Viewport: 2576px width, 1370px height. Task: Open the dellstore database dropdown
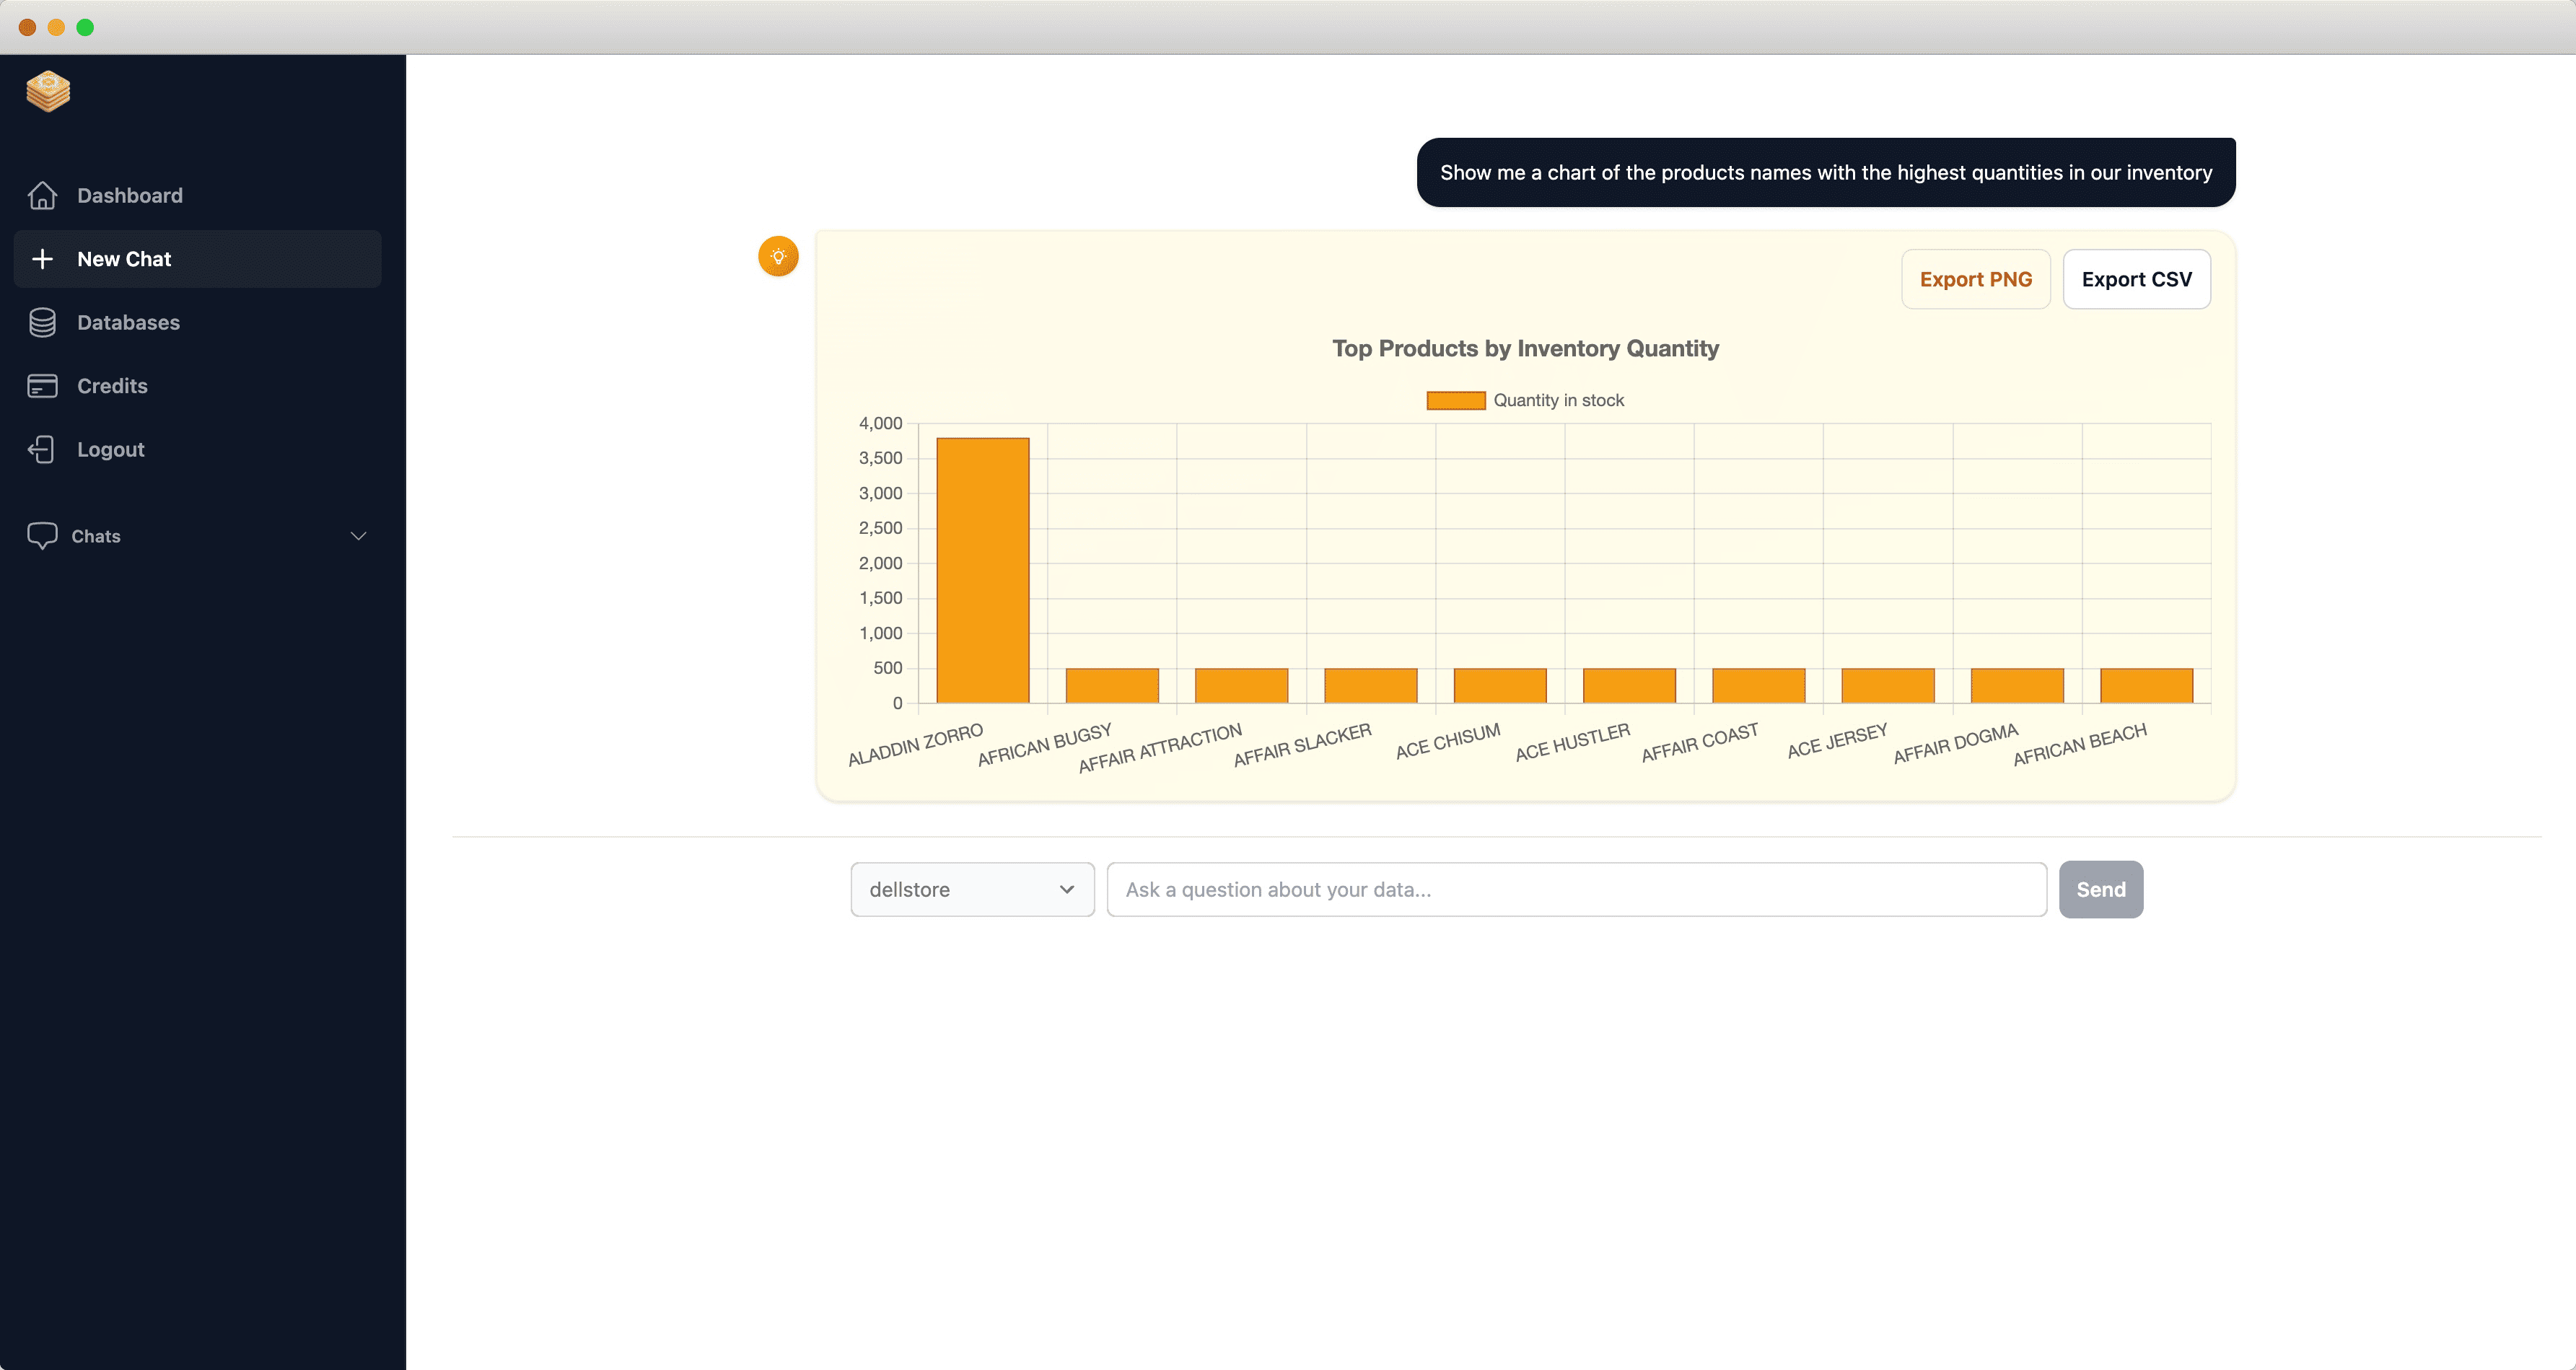[x=971, y=889]
